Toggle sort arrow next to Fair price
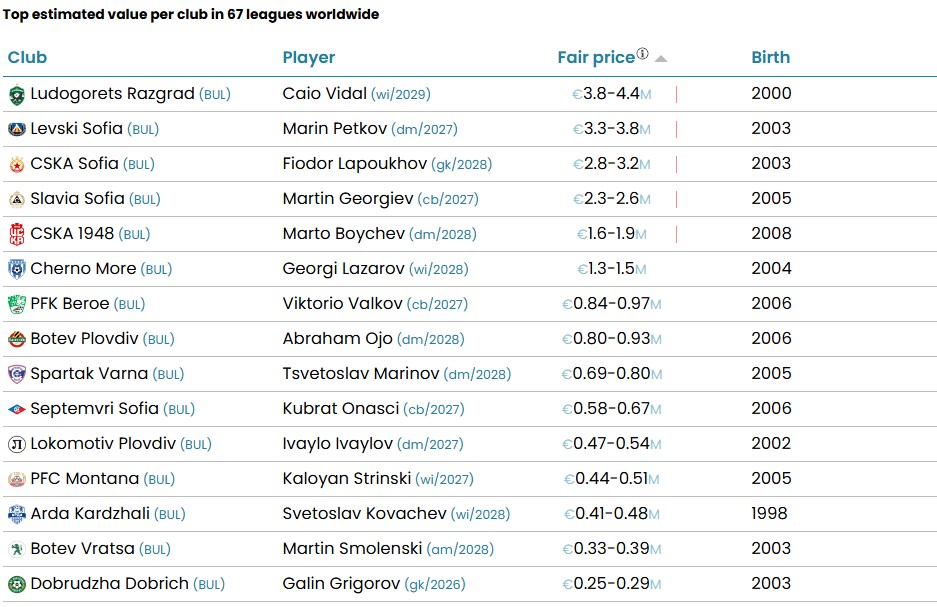 [x=661, y=59]
